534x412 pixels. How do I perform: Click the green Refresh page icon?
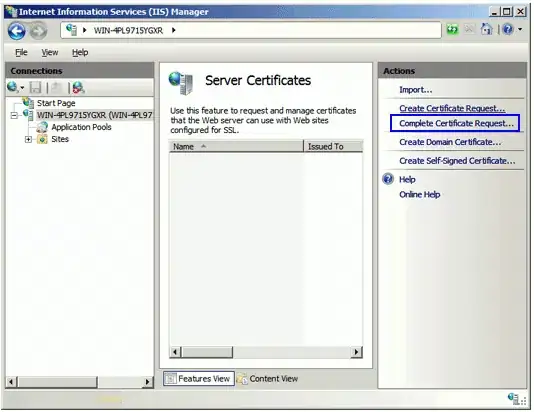[x=452, y=30]
